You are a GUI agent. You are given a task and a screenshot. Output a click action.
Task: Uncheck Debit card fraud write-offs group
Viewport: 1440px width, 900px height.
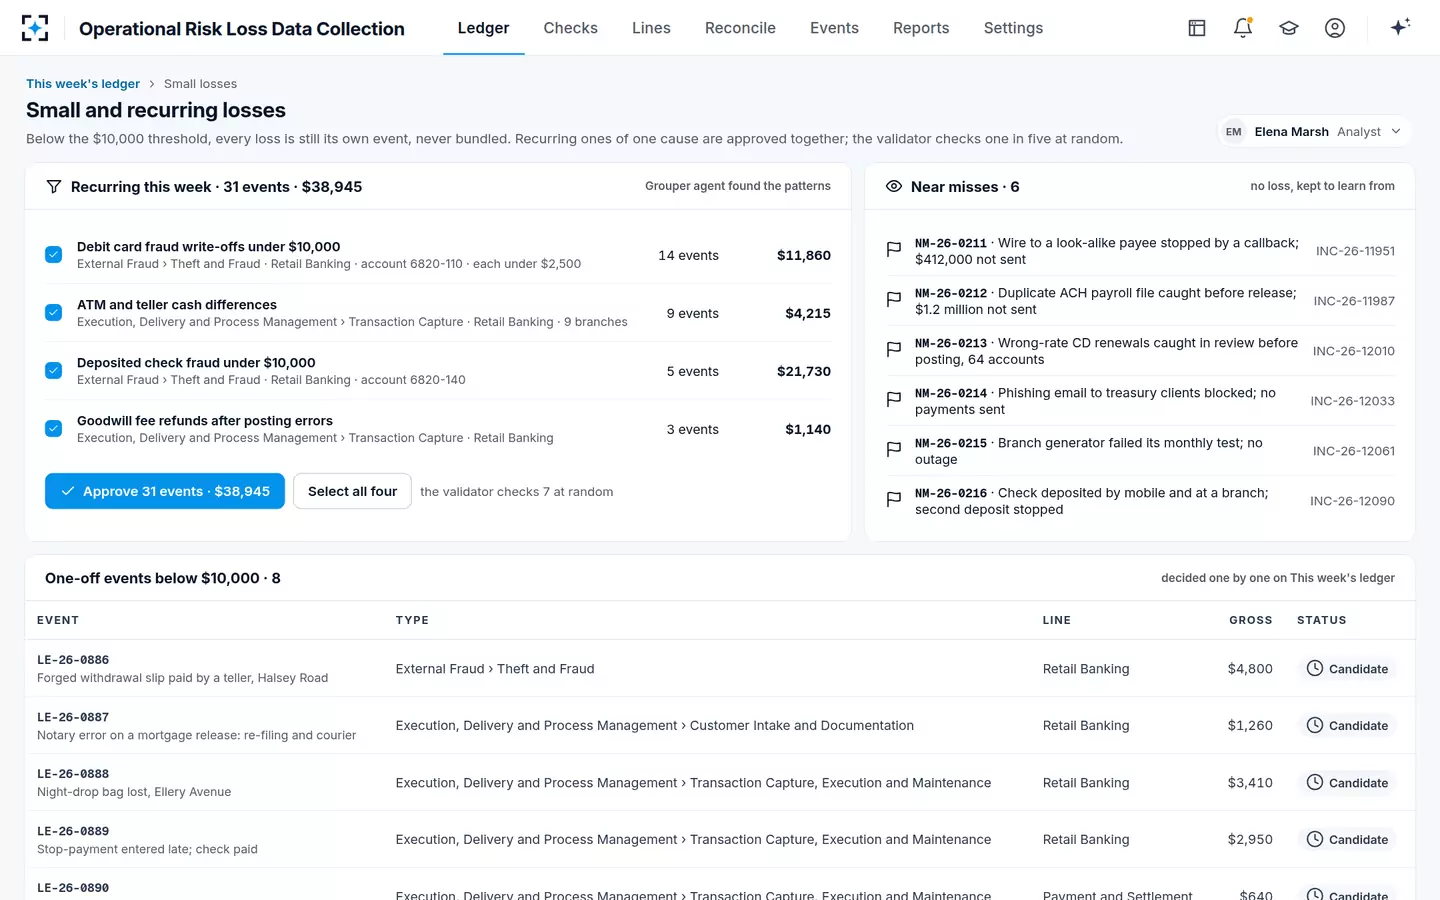(x=54, y=255)
